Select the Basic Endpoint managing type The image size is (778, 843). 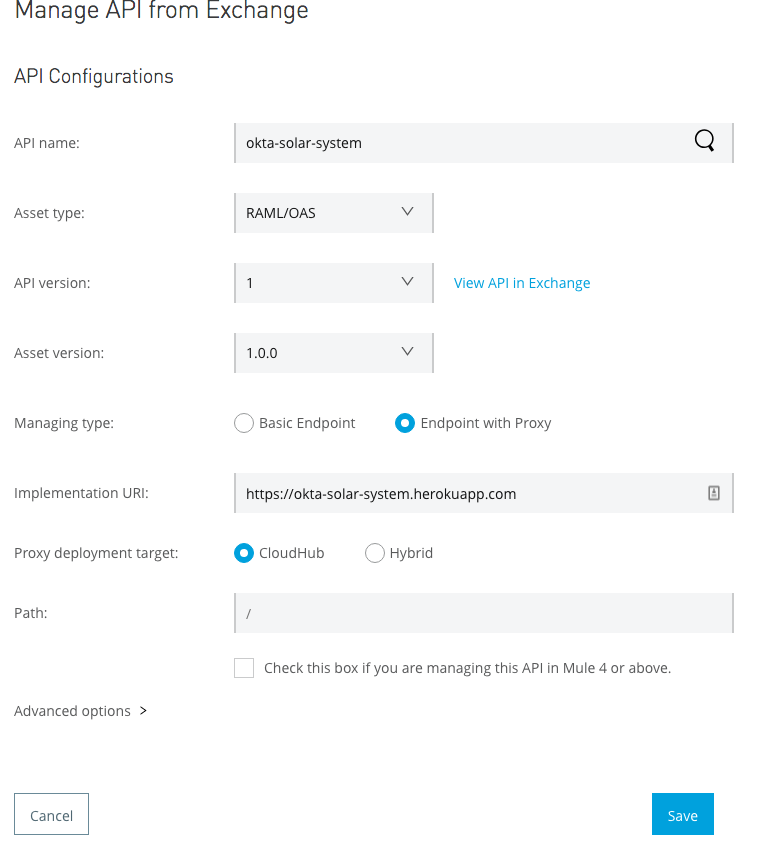pyautogui.click(x=244, y=423)
